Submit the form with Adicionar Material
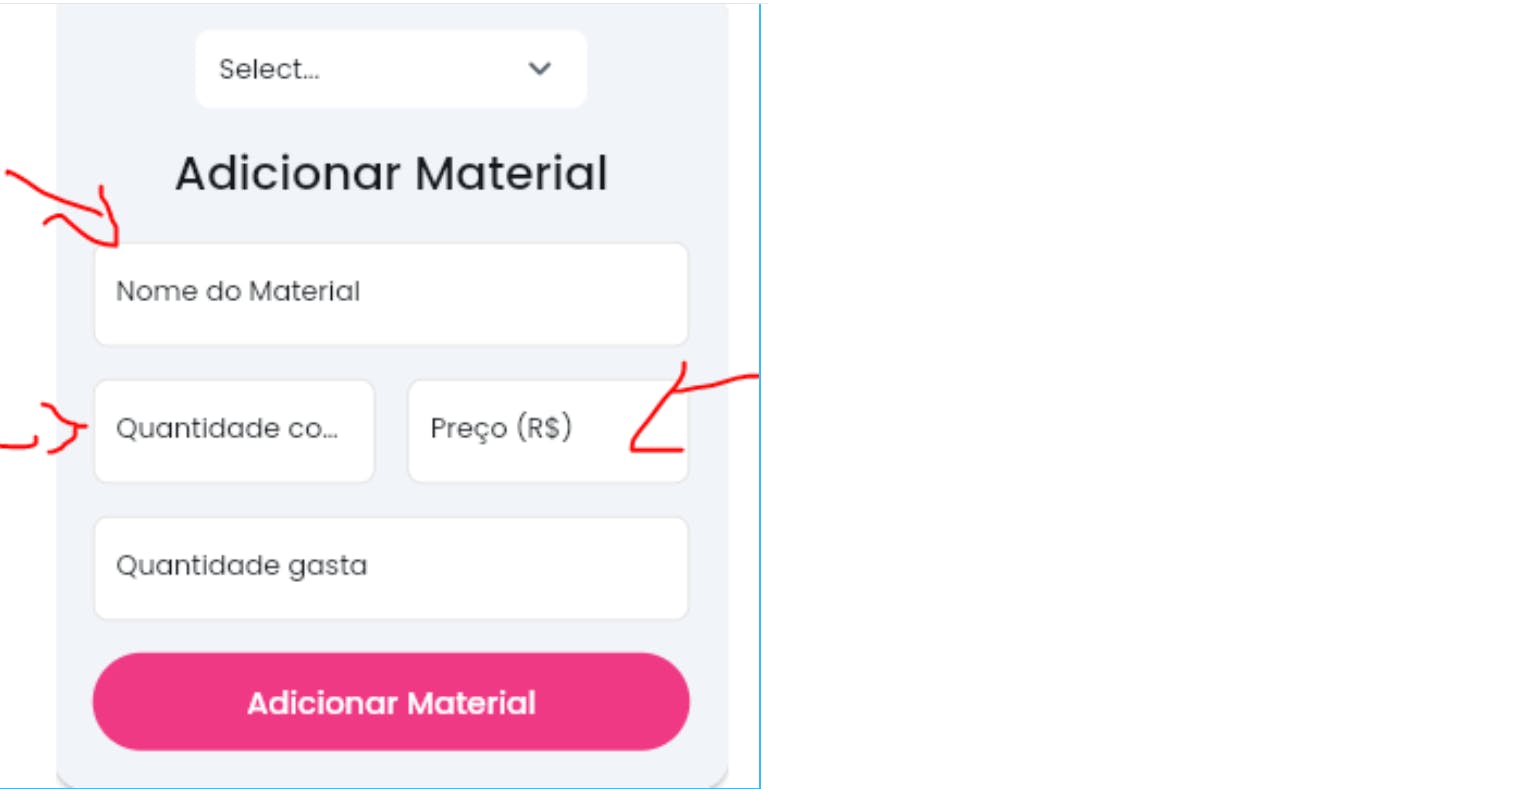Viewport: 1536px width, 789px height. click(391, 702)
